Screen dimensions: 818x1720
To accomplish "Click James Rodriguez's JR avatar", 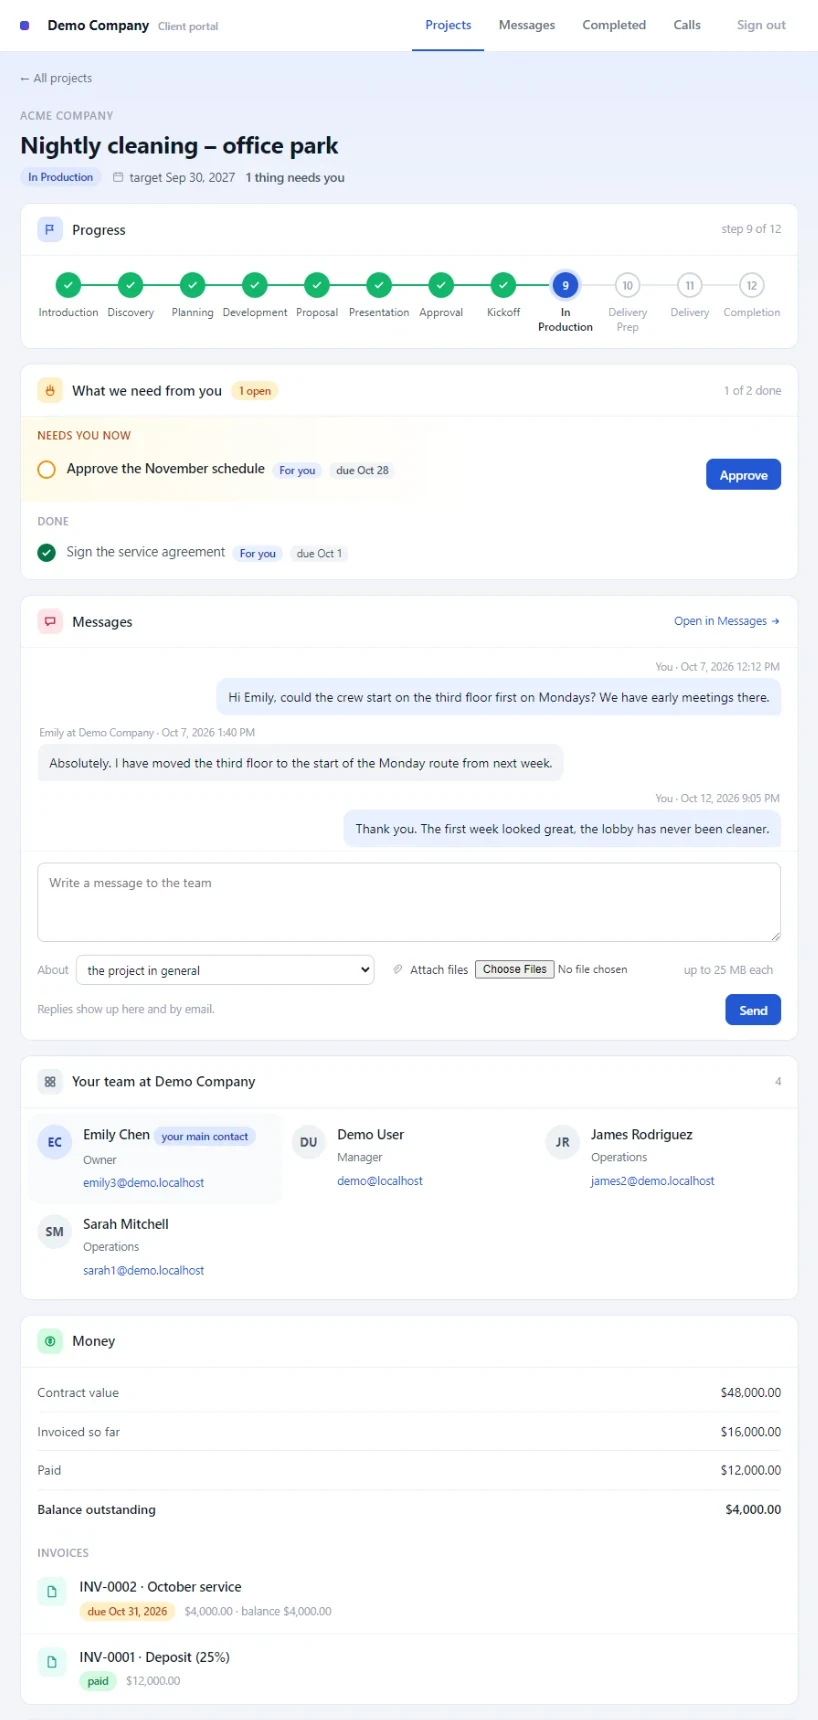I will click(x=563, y=1142).
